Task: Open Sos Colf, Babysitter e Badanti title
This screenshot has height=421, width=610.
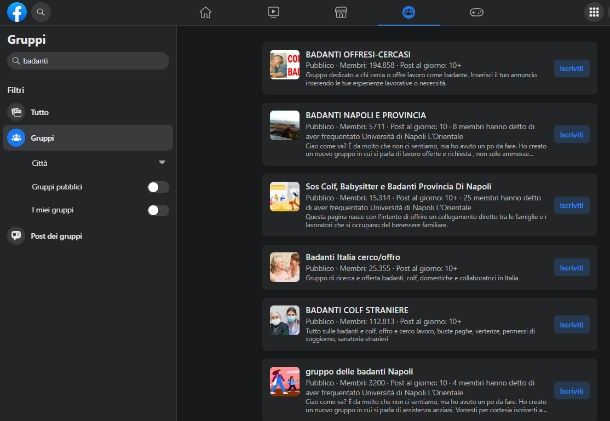Action: click(x=398, y=186)
